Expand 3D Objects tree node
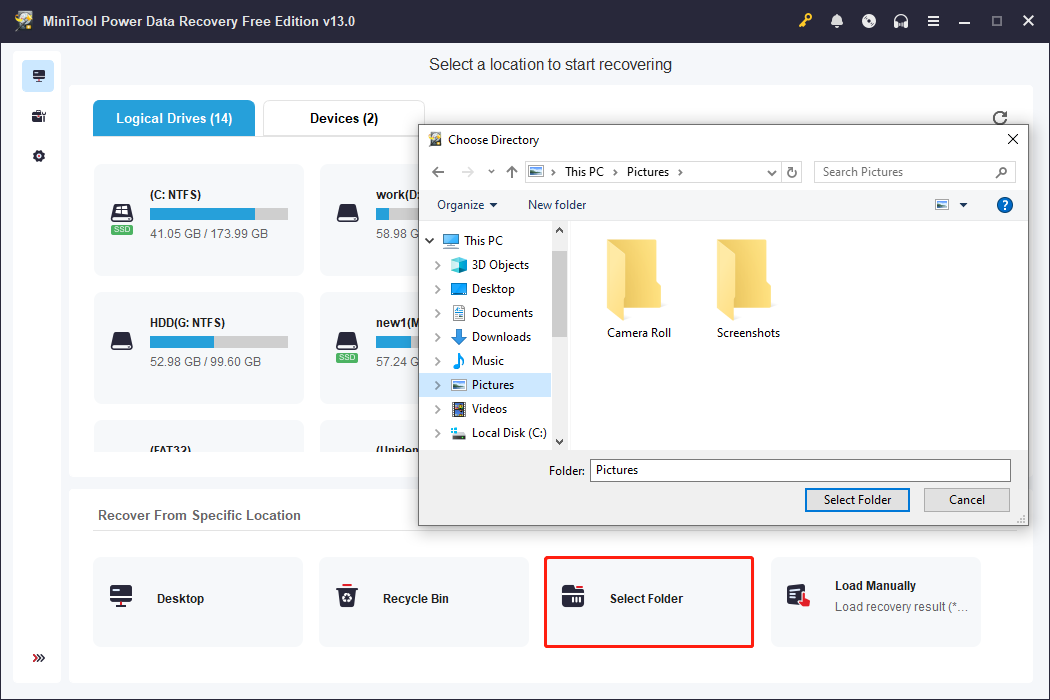The height and width of the screenshot is (700, 1050). 437,265
